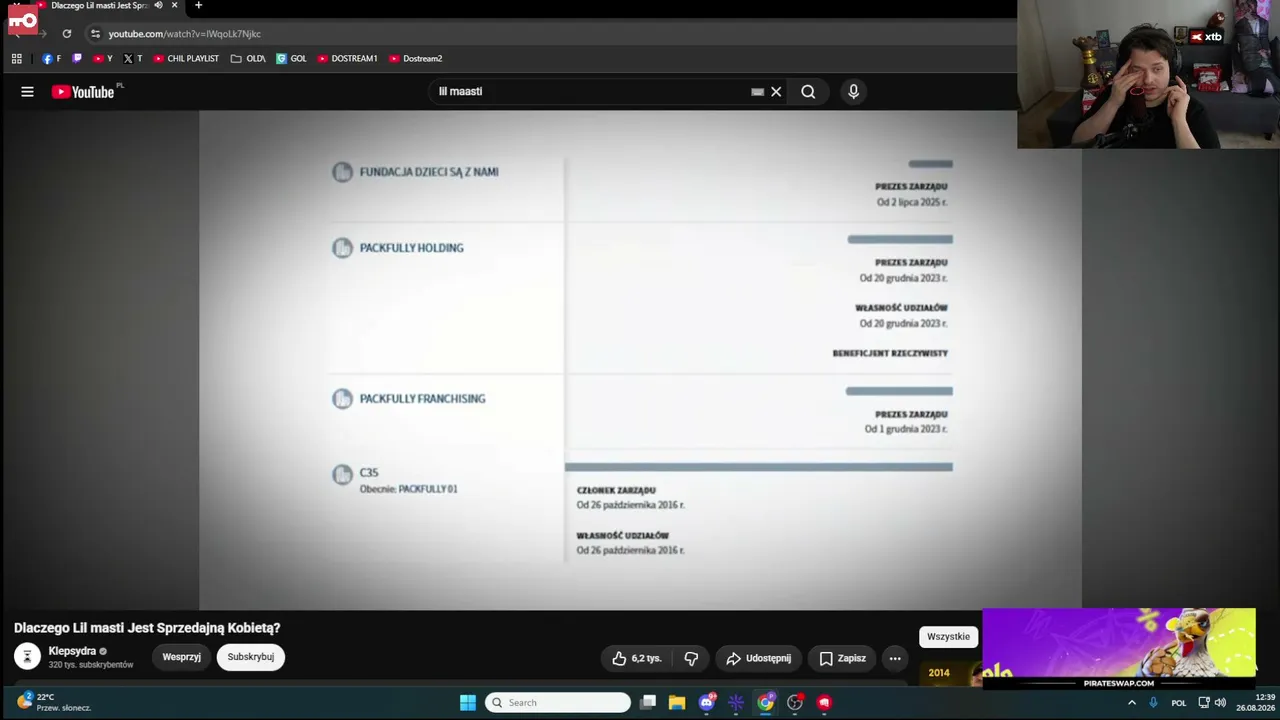
Task: Click the microphone tray icon
Action: (1153, 703)
